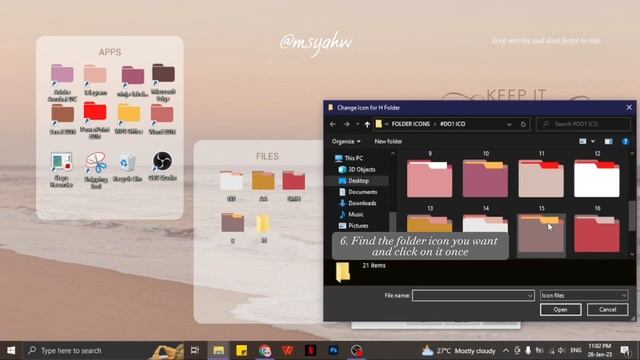
Task: Select orange folder icon number 13
Action: pos(429,224)
